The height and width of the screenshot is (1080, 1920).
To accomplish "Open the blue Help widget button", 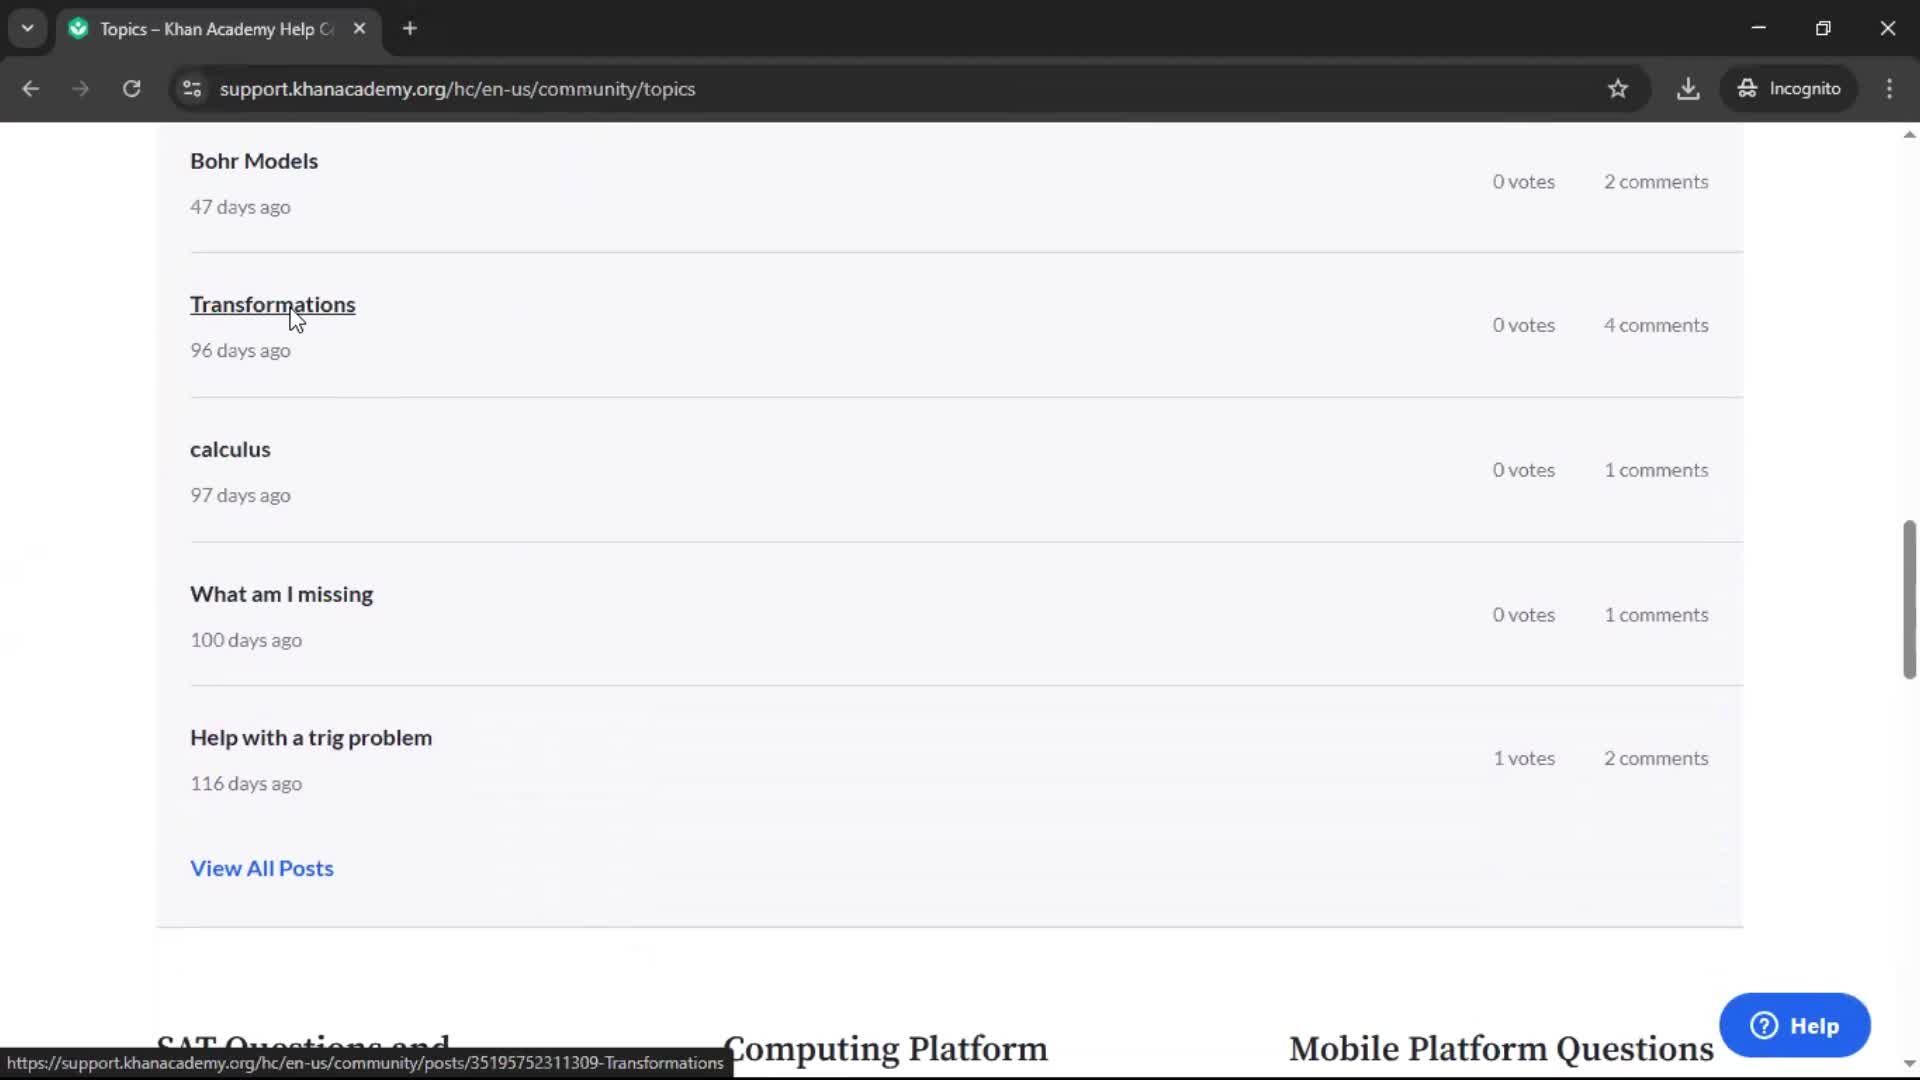I will pyautogui.click(x=1795, y=1026).
